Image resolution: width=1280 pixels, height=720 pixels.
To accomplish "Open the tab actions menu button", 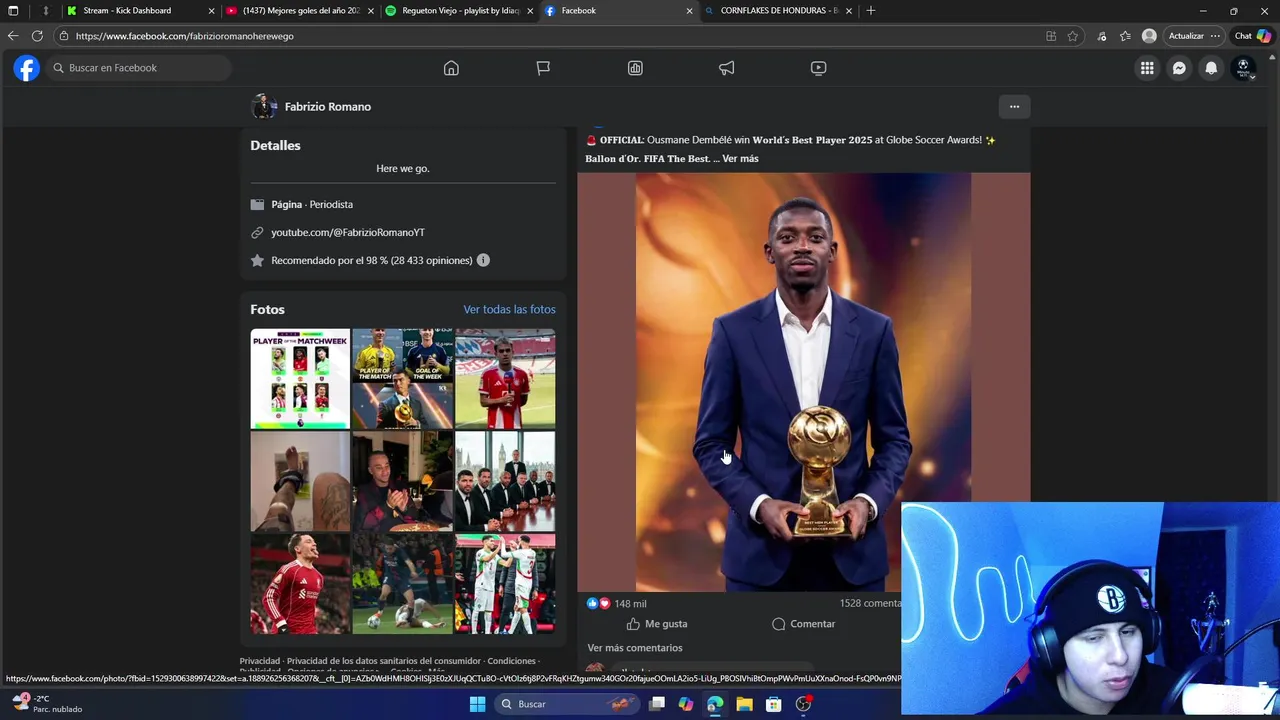I will tap(13, 11).
